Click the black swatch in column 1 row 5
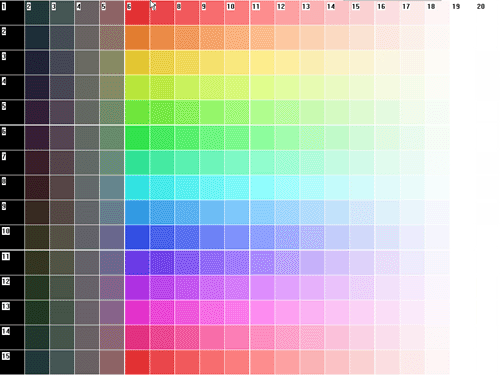 coord(12,113)
